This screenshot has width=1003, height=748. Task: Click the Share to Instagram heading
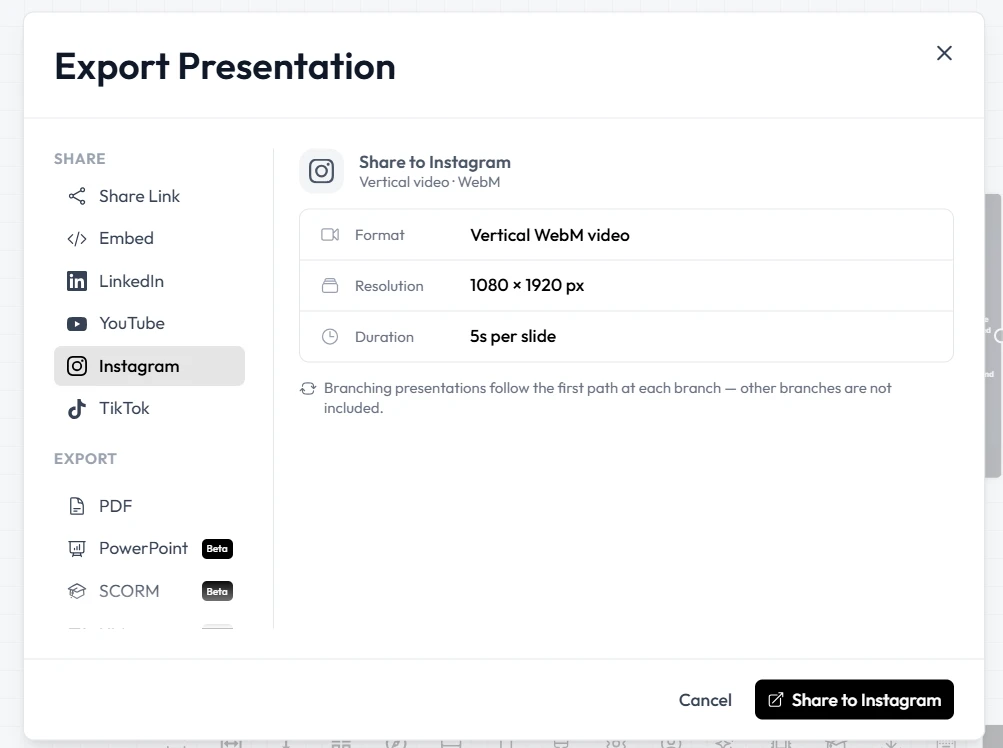(x=435, y=163)
